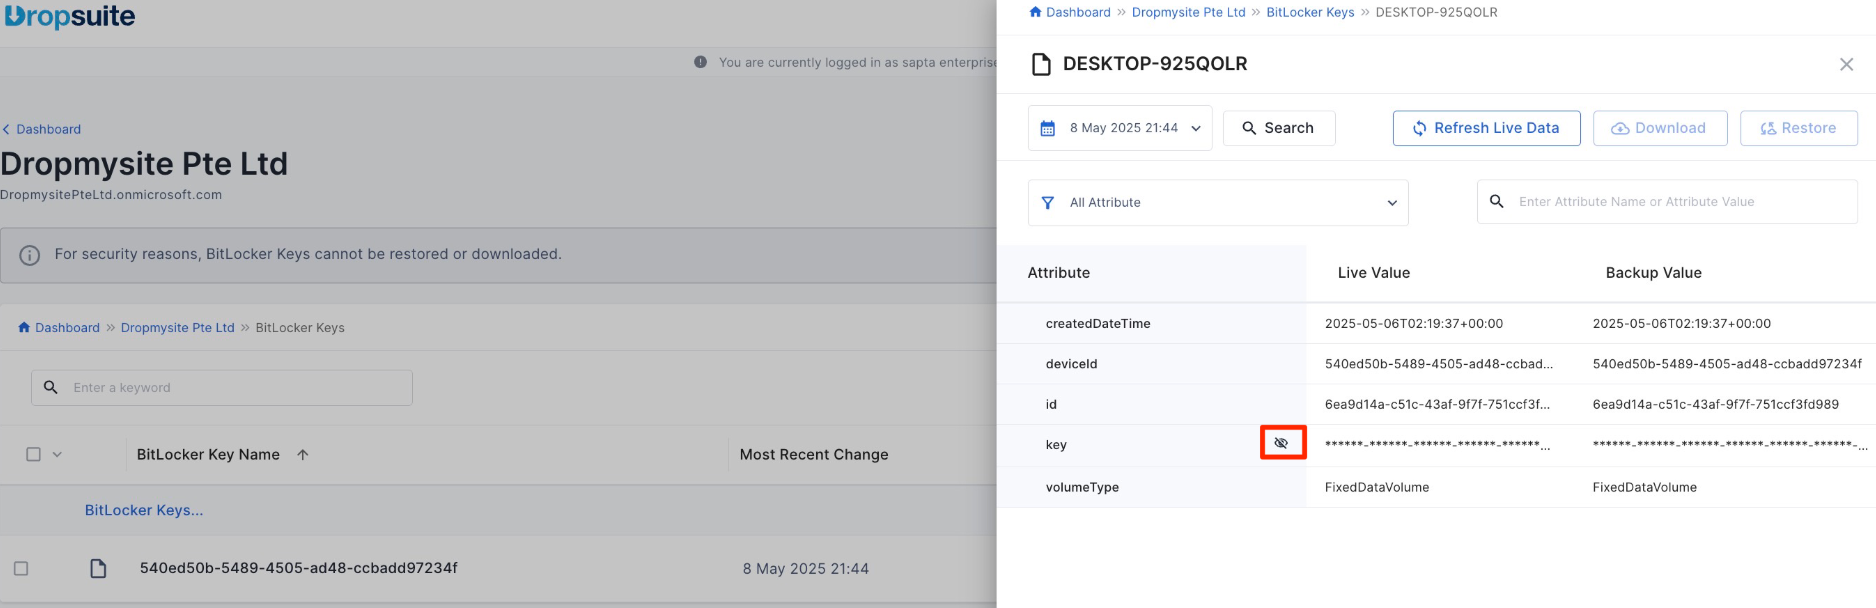Click the magnifier icon in attribute search

[x=1497, y=201]
